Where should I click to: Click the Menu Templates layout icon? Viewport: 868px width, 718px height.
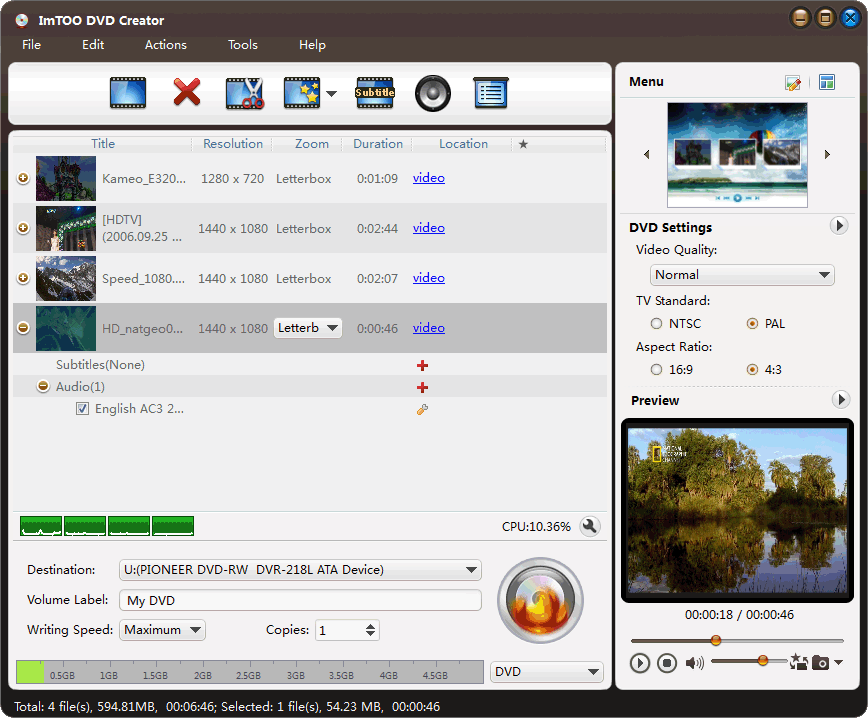[827, 82]
